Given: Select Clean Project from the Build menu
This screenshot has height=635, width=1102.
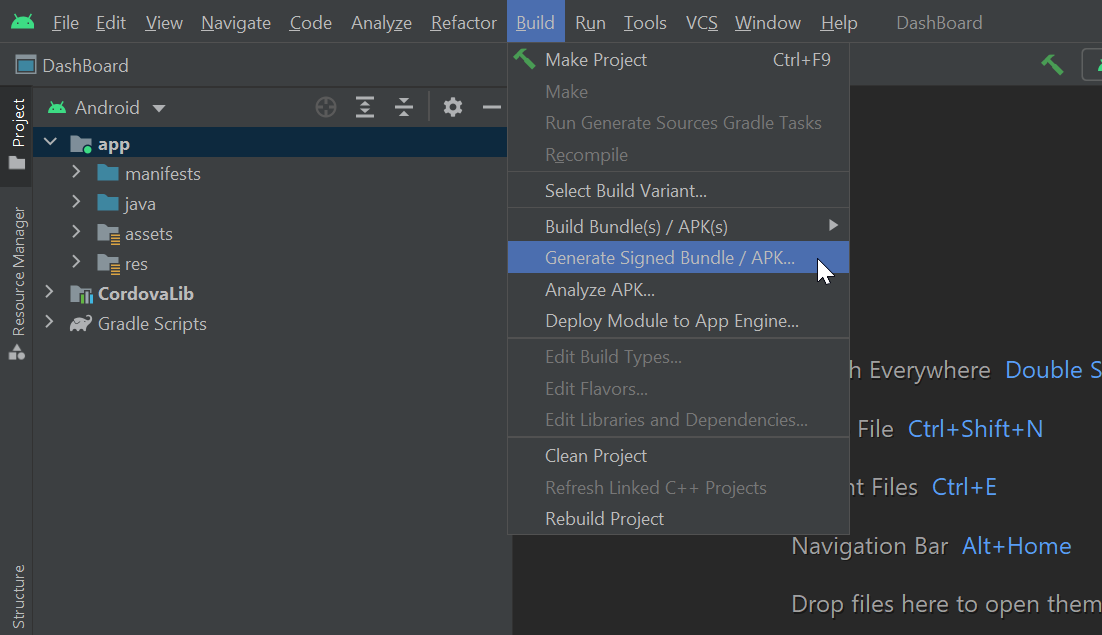Looking at the screenshot, I should coord(595,455).
